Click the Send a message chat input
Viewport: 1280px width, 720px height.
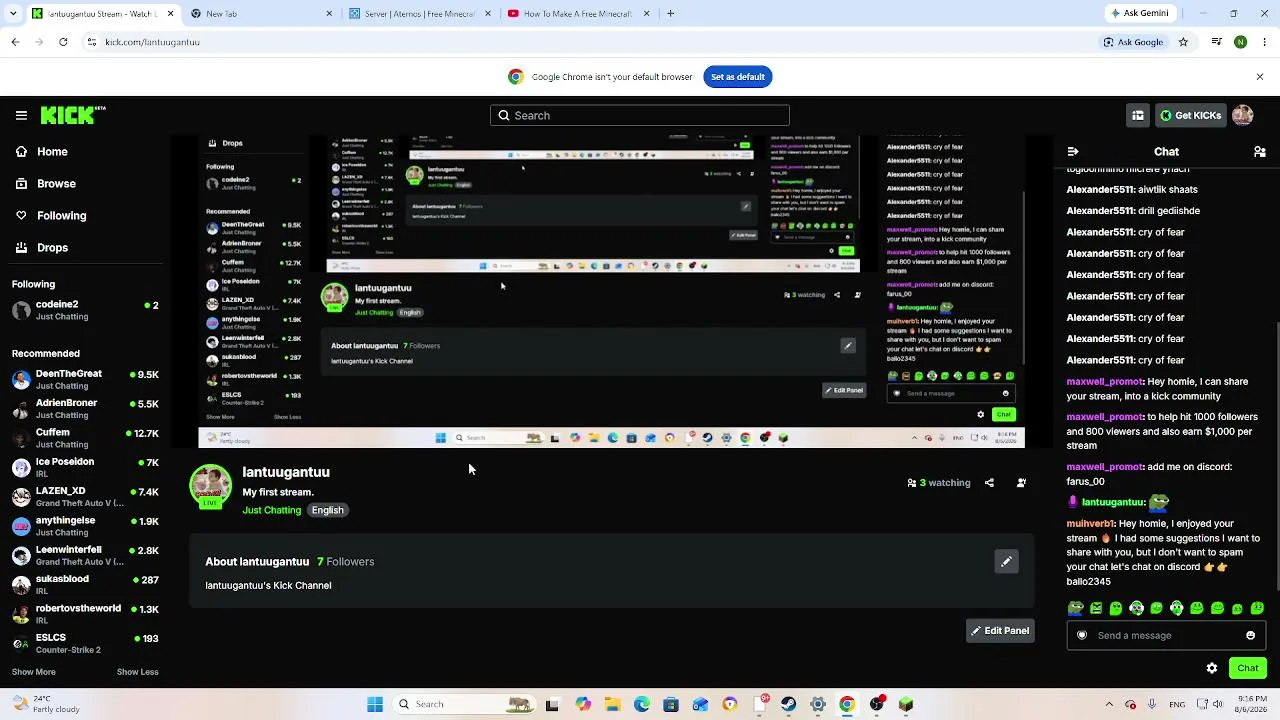click(x=1166, y=635)
